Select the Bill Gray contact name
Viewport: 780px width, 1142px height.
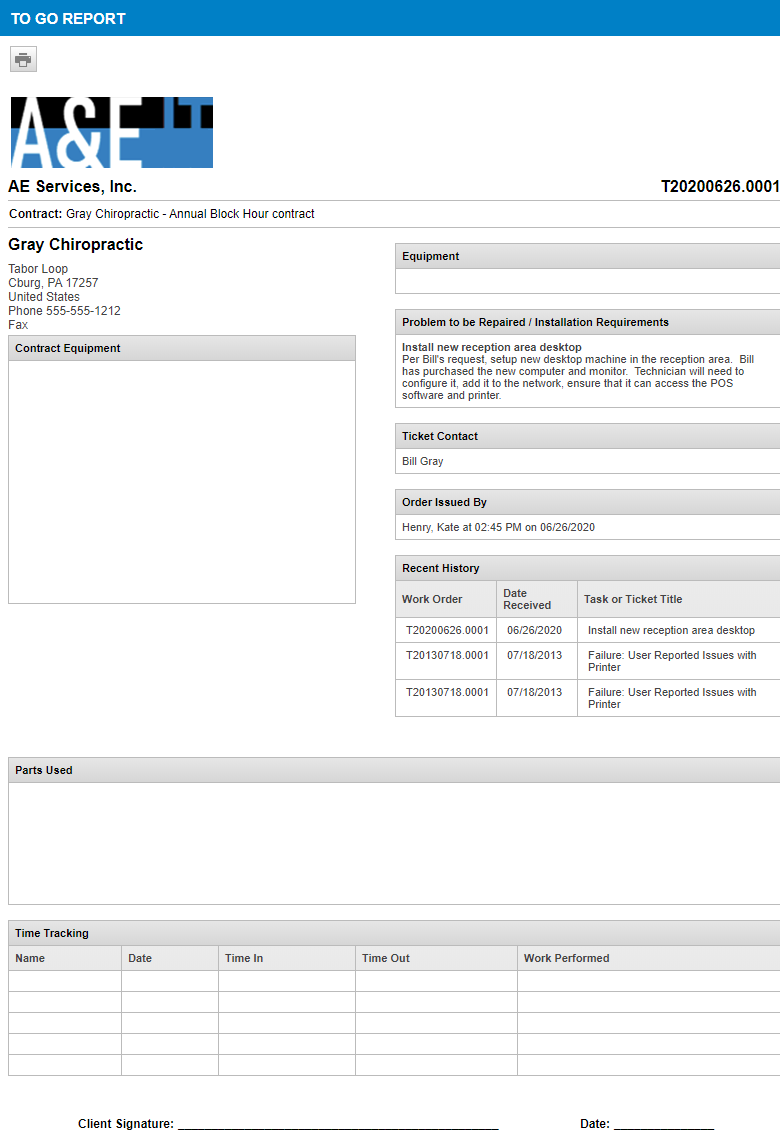click(x=422, y=461)
